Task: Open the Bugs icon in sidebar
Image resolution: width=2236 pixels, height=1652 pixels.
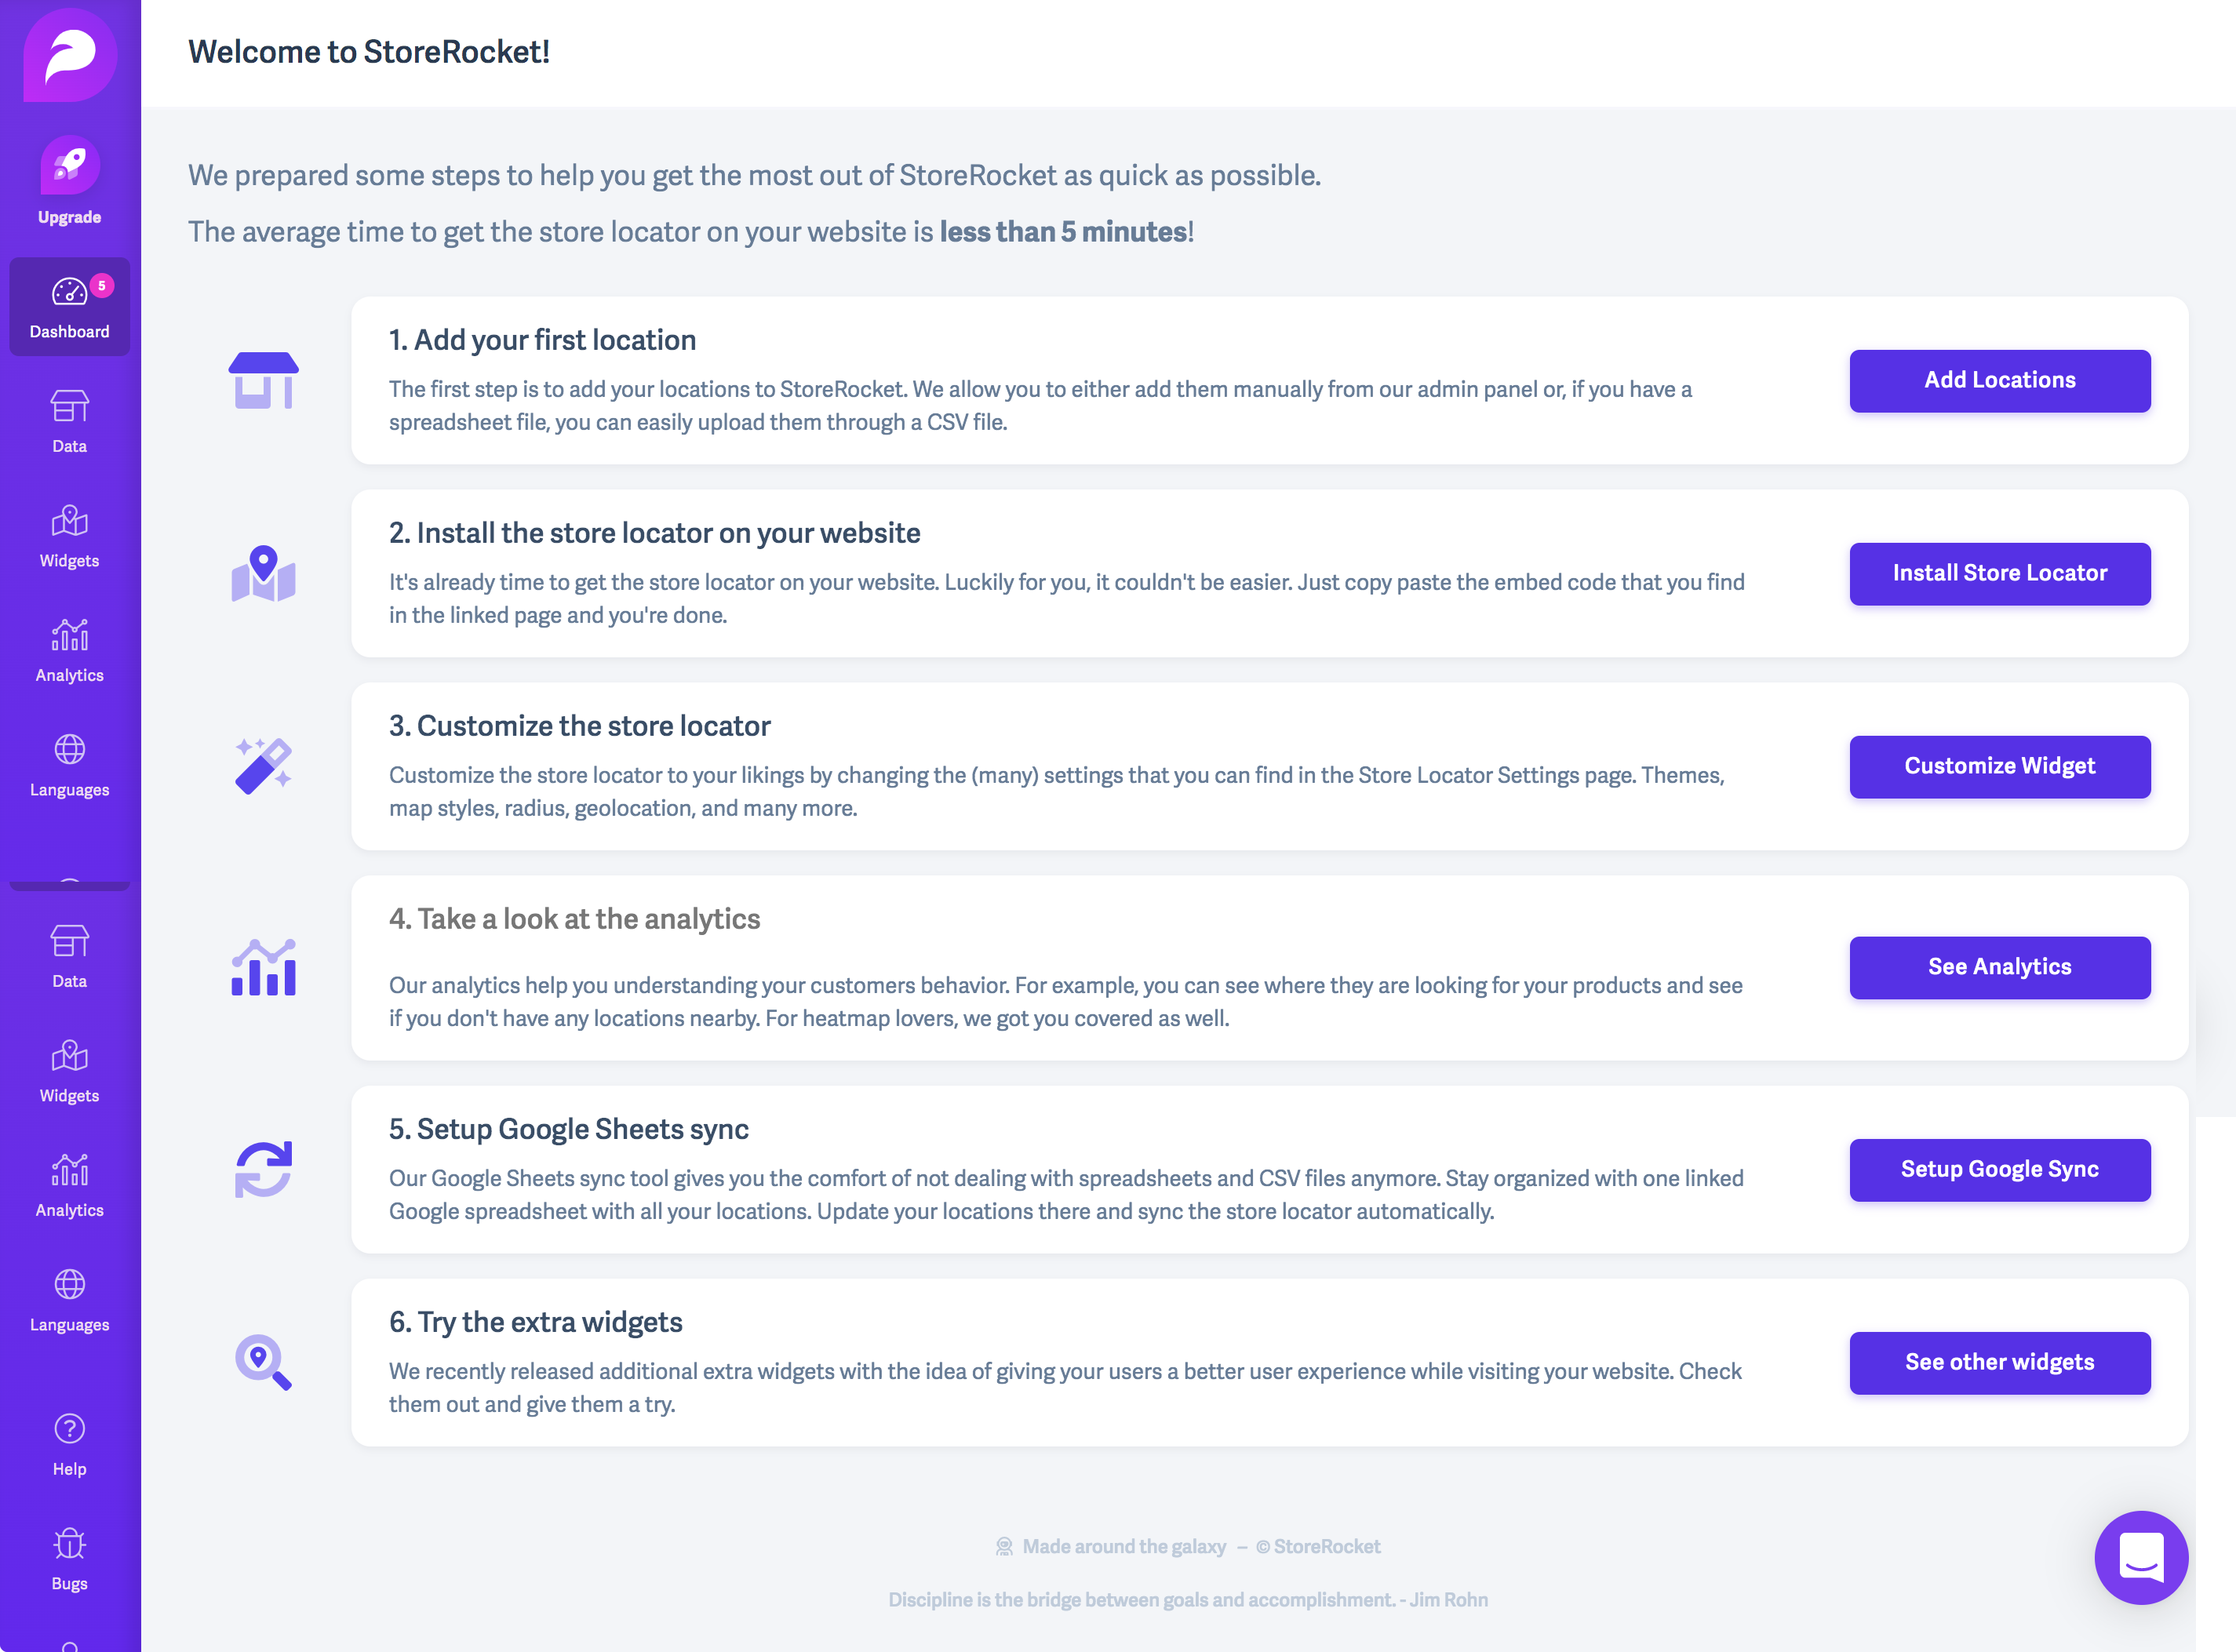Action: (x=70, y=1544)
